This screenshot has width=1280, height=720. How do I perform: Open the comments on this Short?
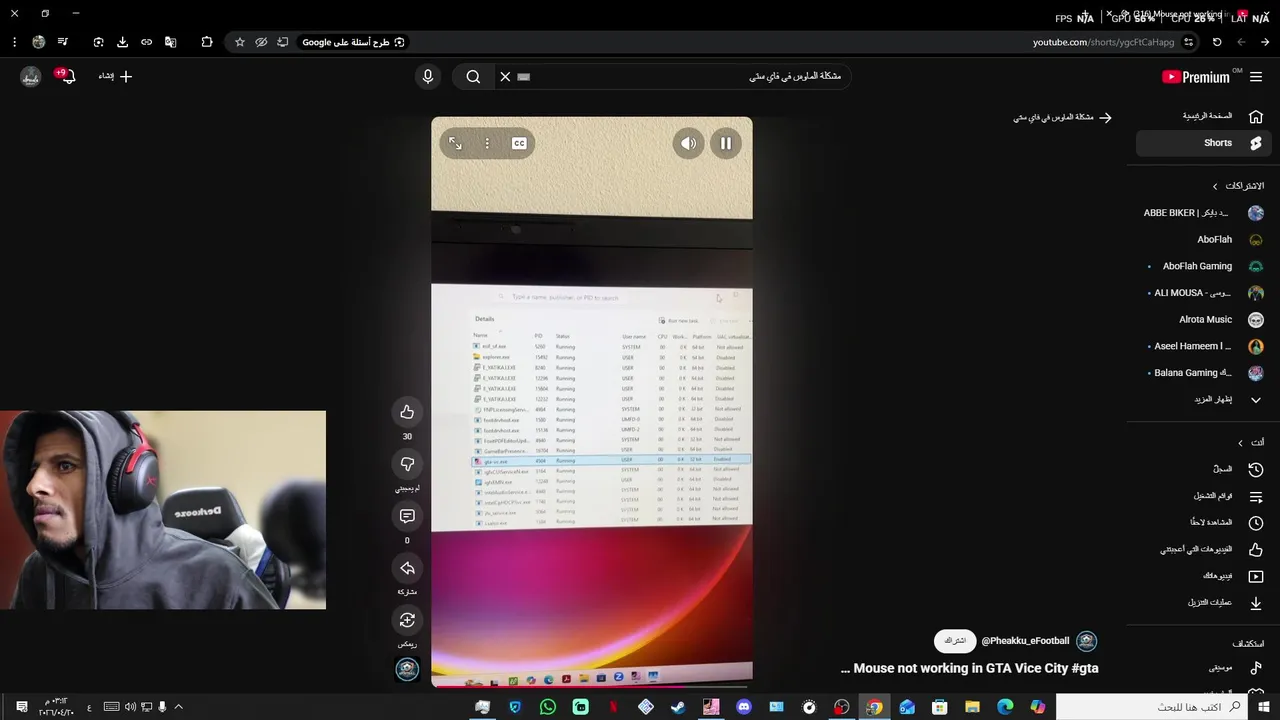tap(407, 516)
